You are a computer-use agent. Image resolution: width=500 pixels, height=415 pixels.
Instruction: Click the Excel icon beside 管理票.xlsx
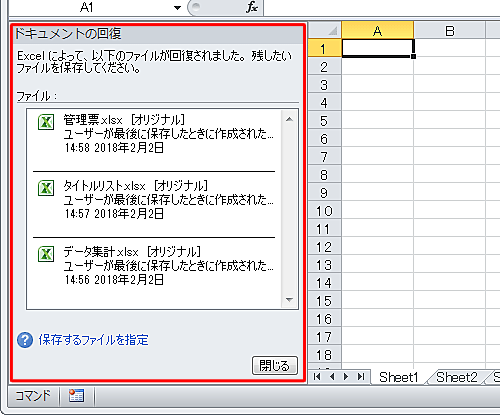(46, 122)
